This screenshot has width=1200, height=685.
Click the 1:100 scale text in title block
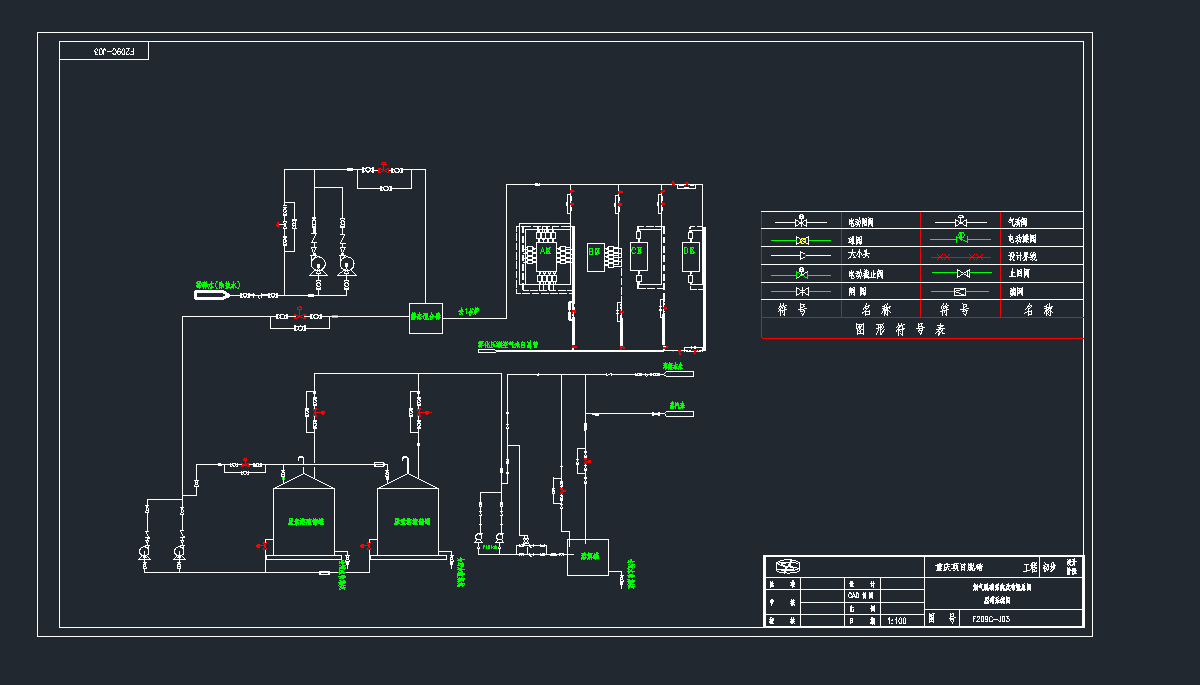[898, 620]
